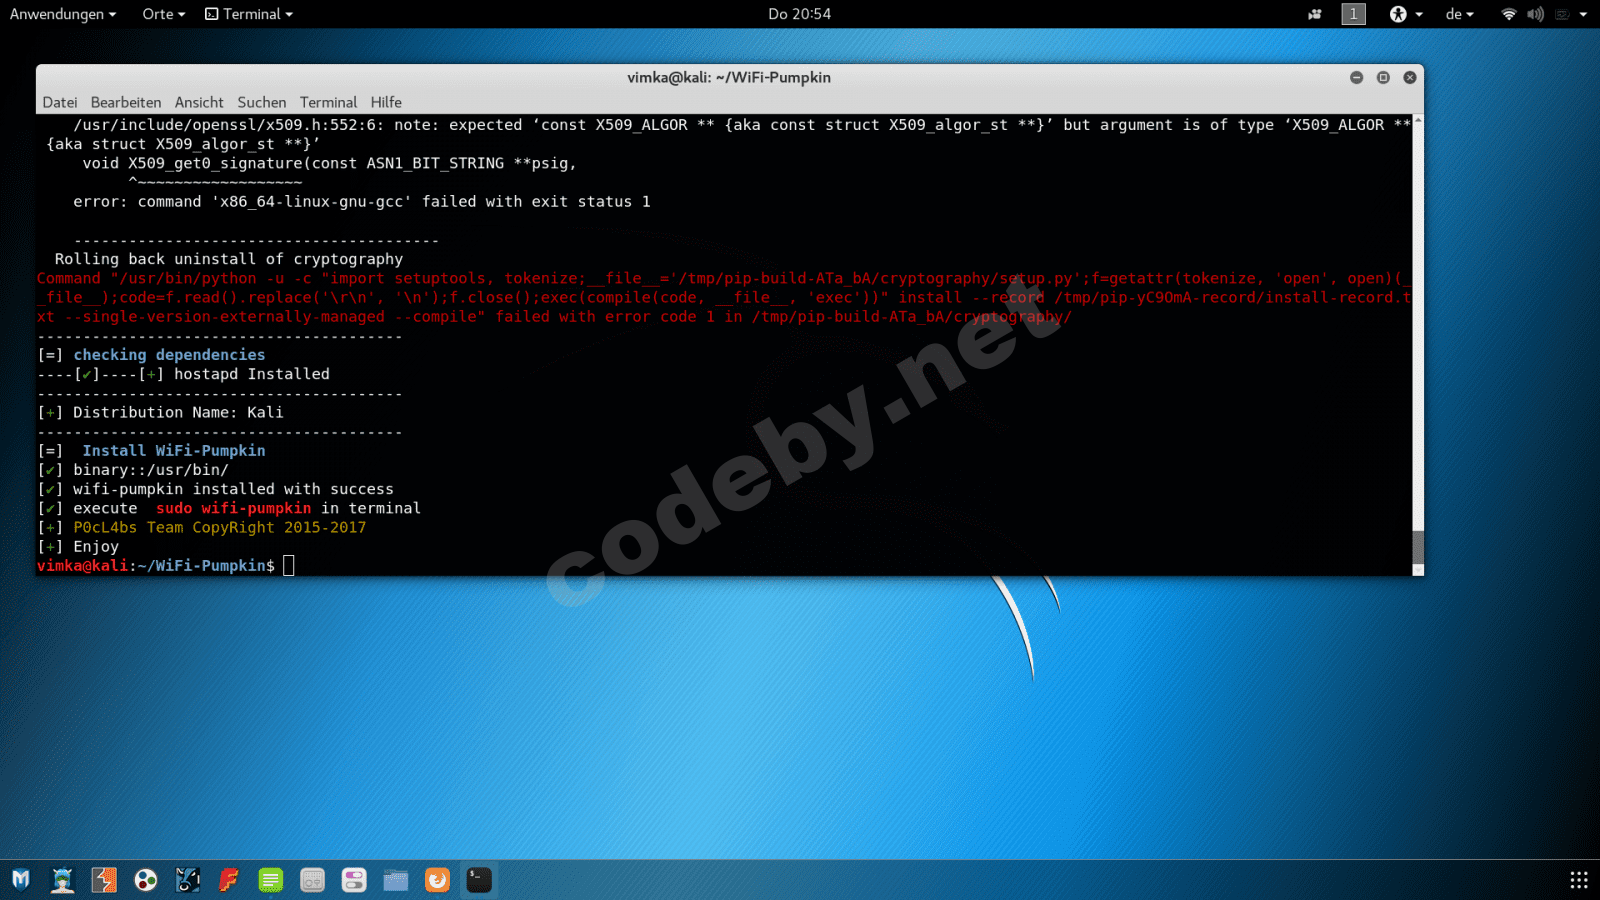Switch to the Terminal icon in the dock
Image resolution: width=1600 pixels, height=900 pixels.
point(479,880)
